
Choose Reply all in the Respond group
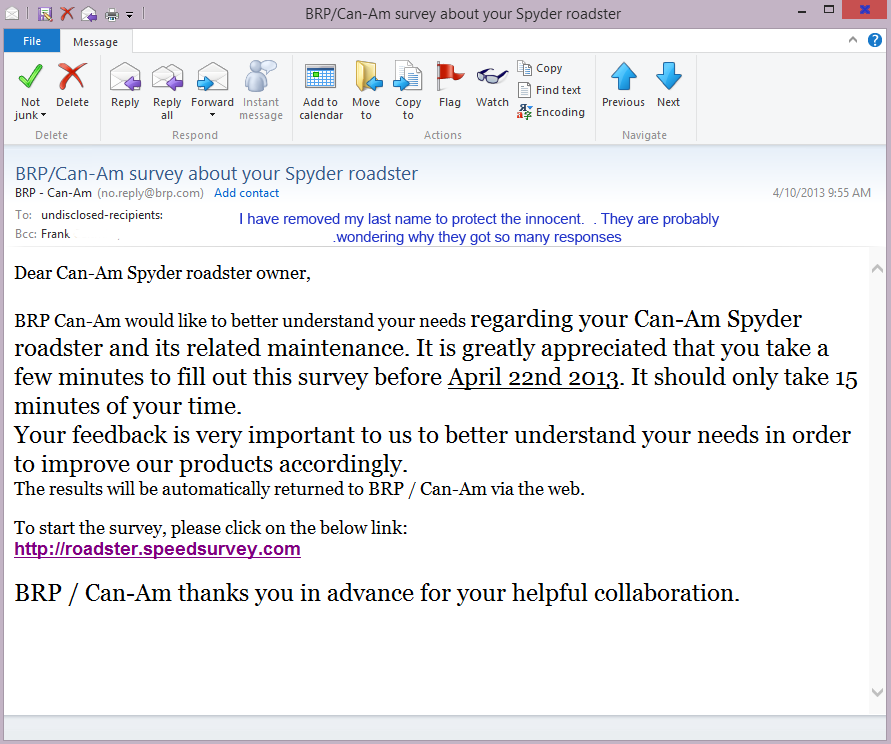pos(167,91)
